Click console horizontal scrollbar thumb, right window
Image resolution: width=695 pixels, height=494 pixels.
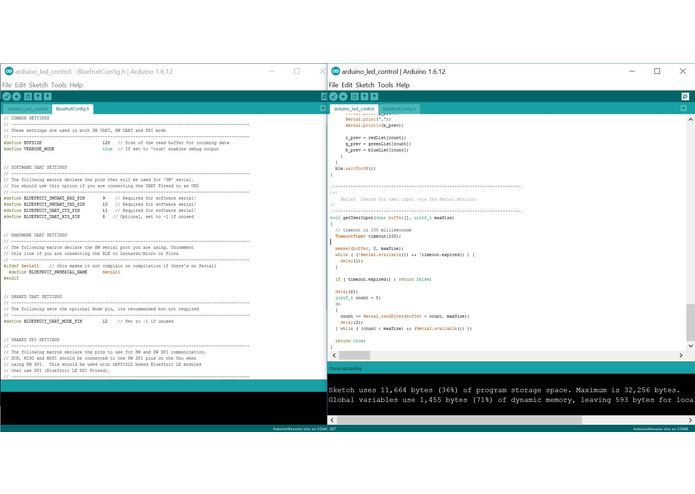point(459,420)
